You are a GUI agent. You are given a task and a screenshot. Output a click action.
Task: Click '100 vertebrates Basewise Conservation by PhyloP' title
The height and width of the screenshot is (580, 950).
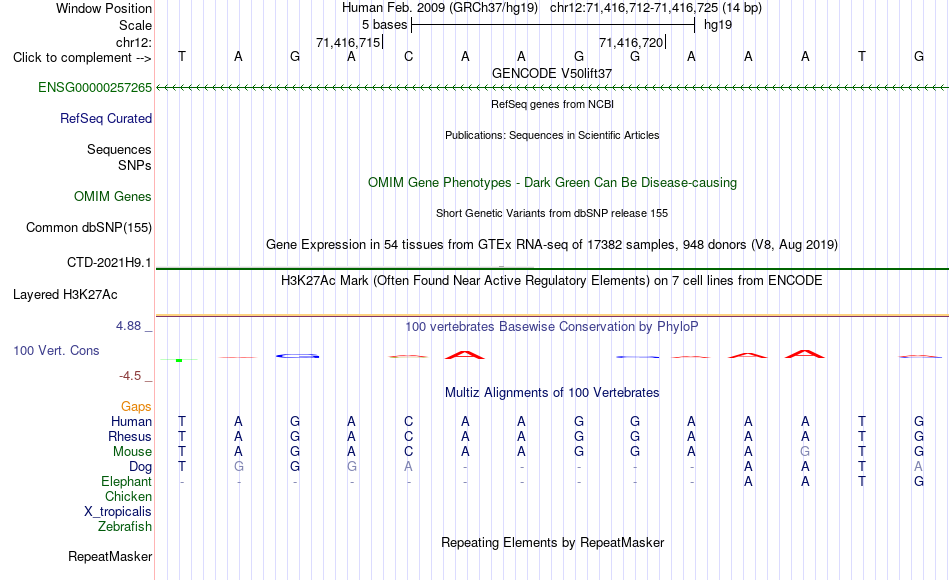(x=552, y=327)
